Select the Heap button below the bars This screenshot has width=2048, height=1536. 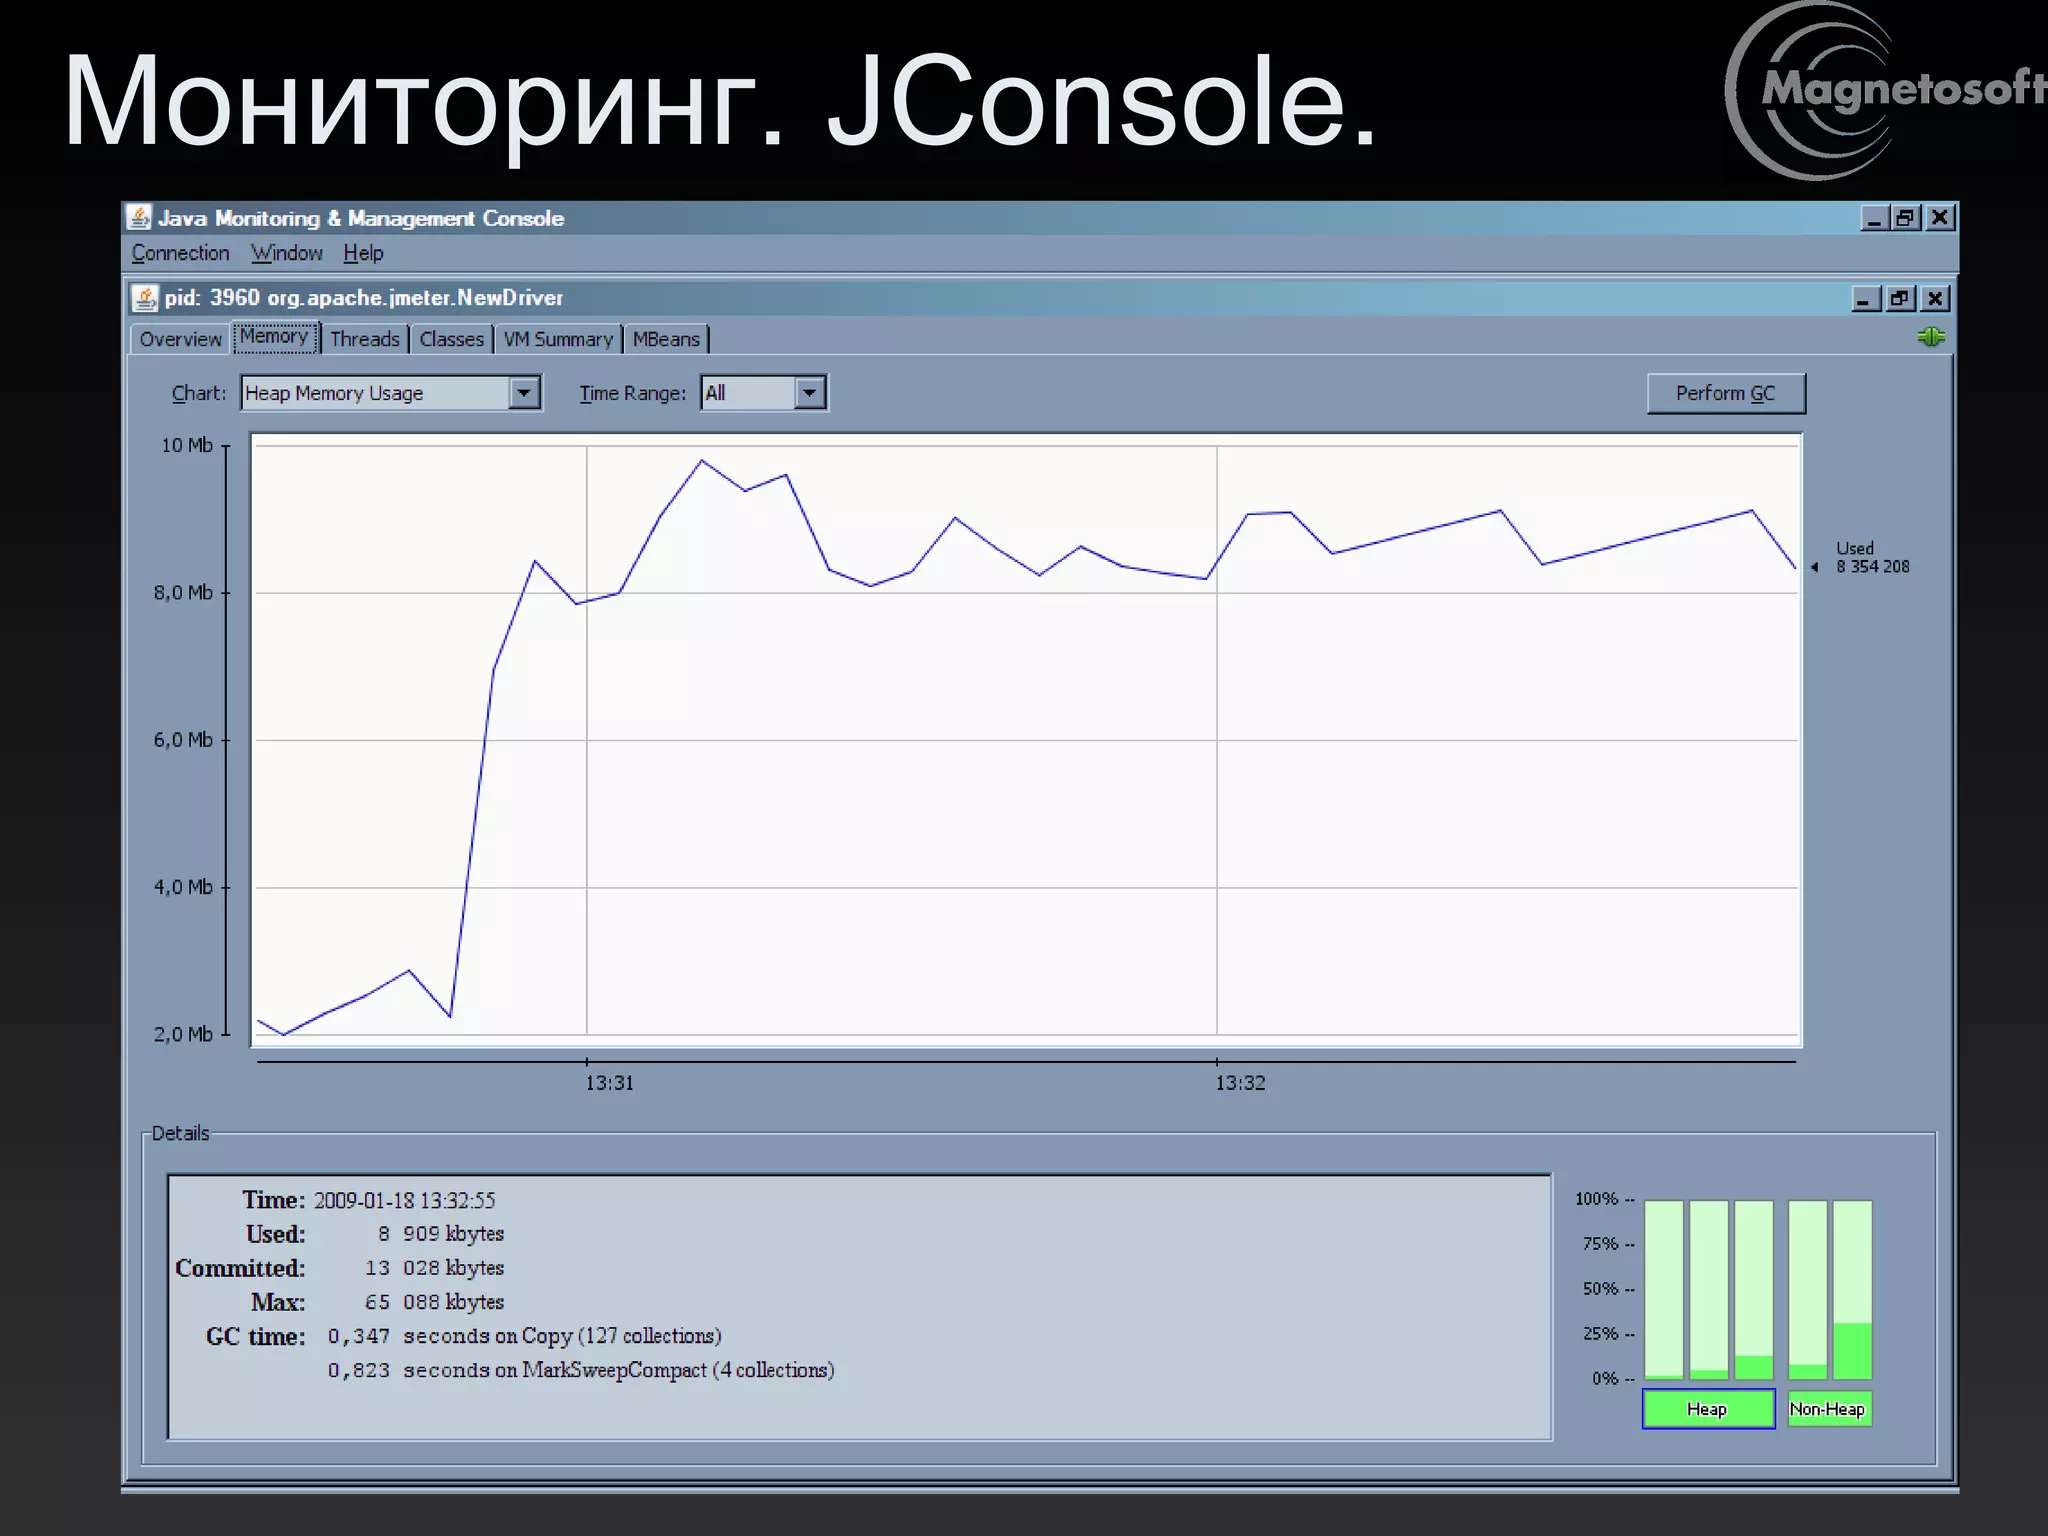pos(1708,1409)
